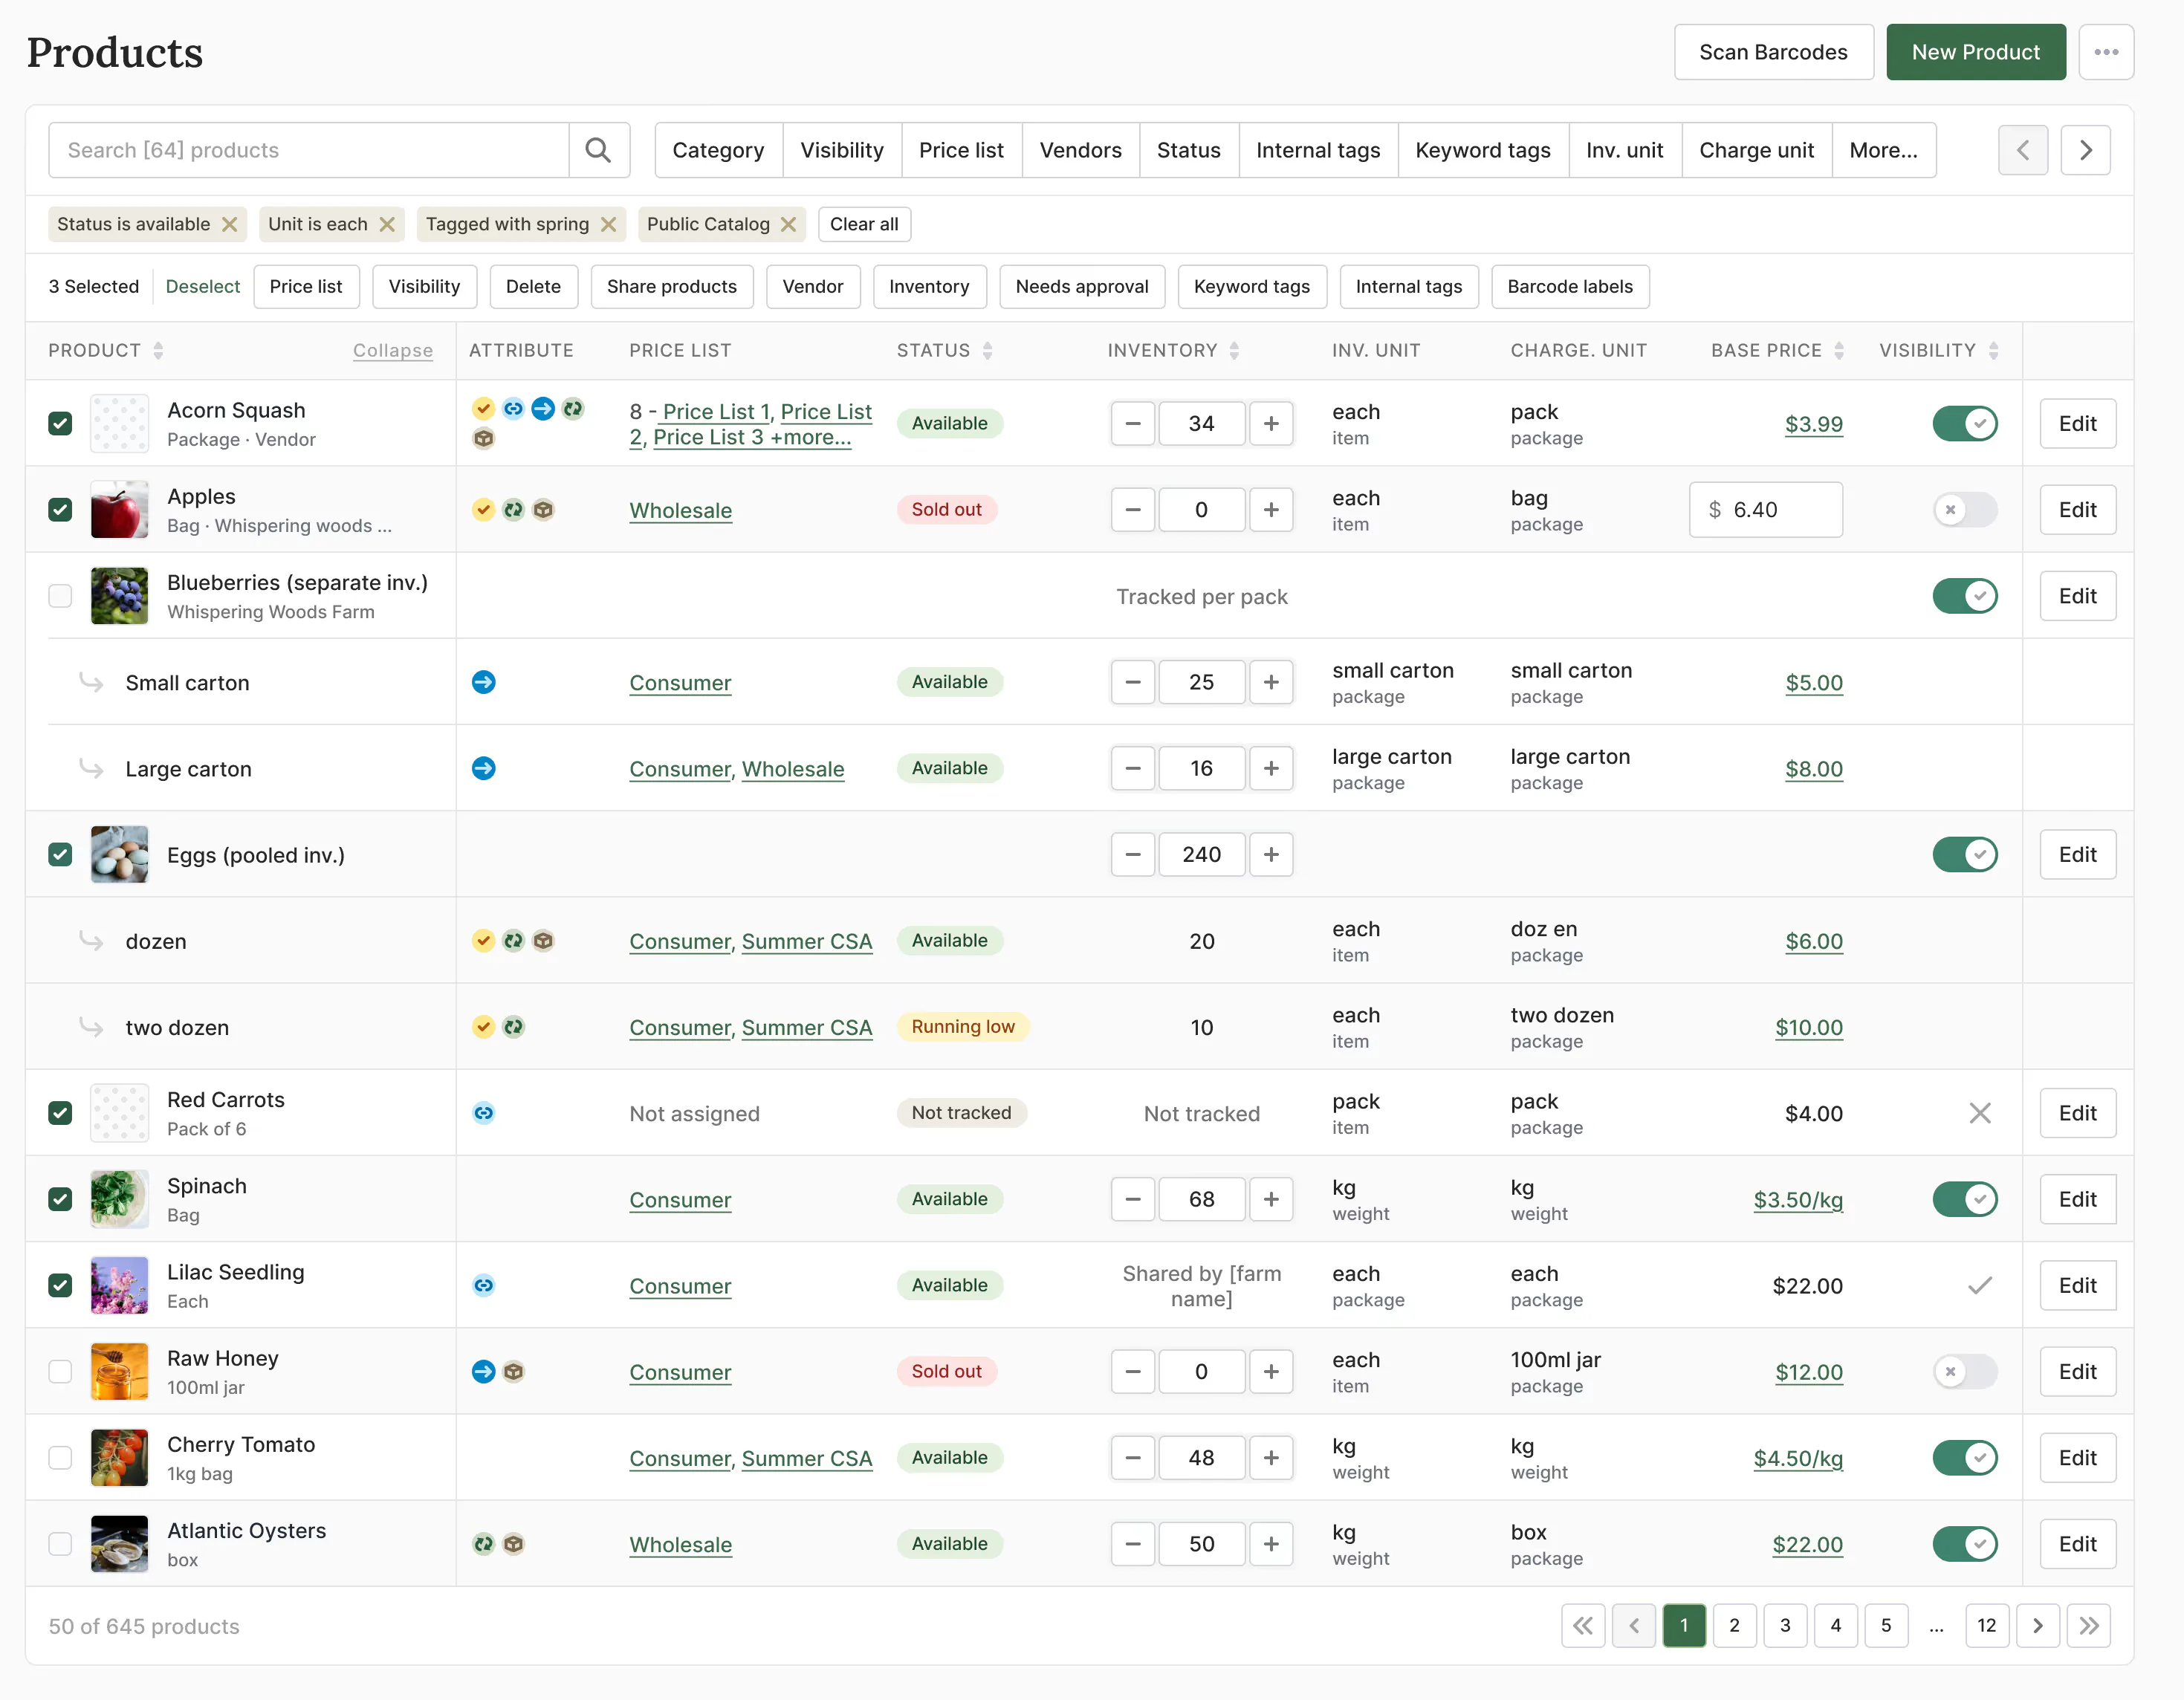Viewport: 2184px width, 1700px height.
Task: Click the Apples base price input field
Action: click(x=1766, y=509)
